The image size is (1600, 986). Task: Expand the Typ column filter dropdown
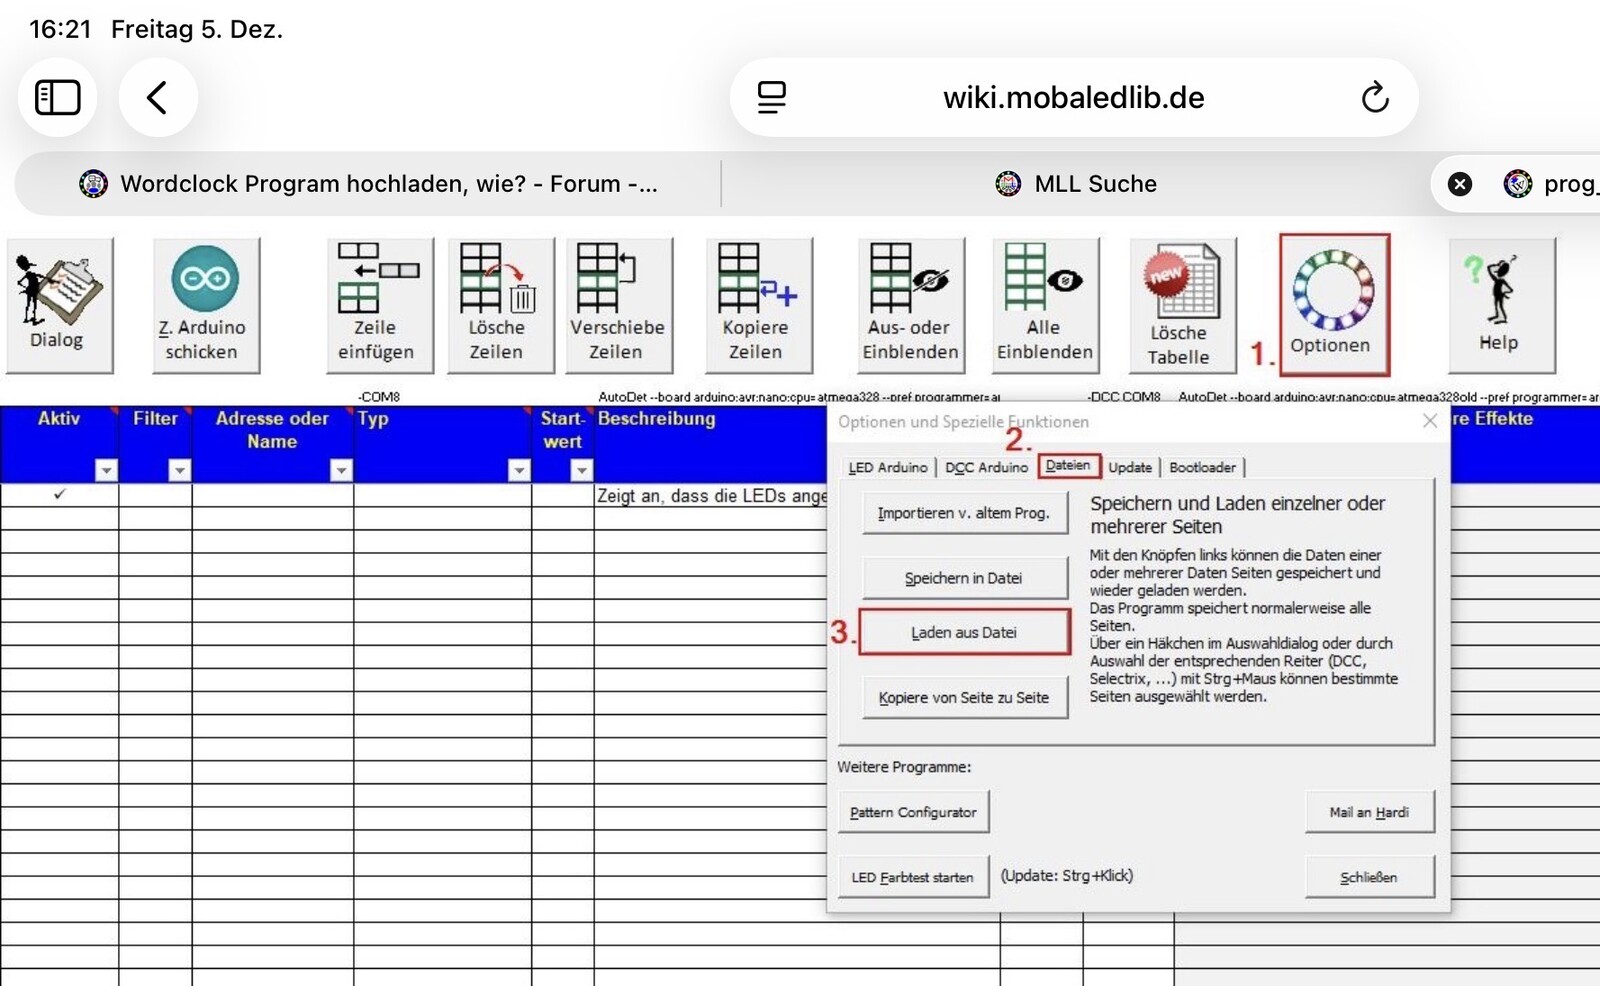[x=518, y=470]
